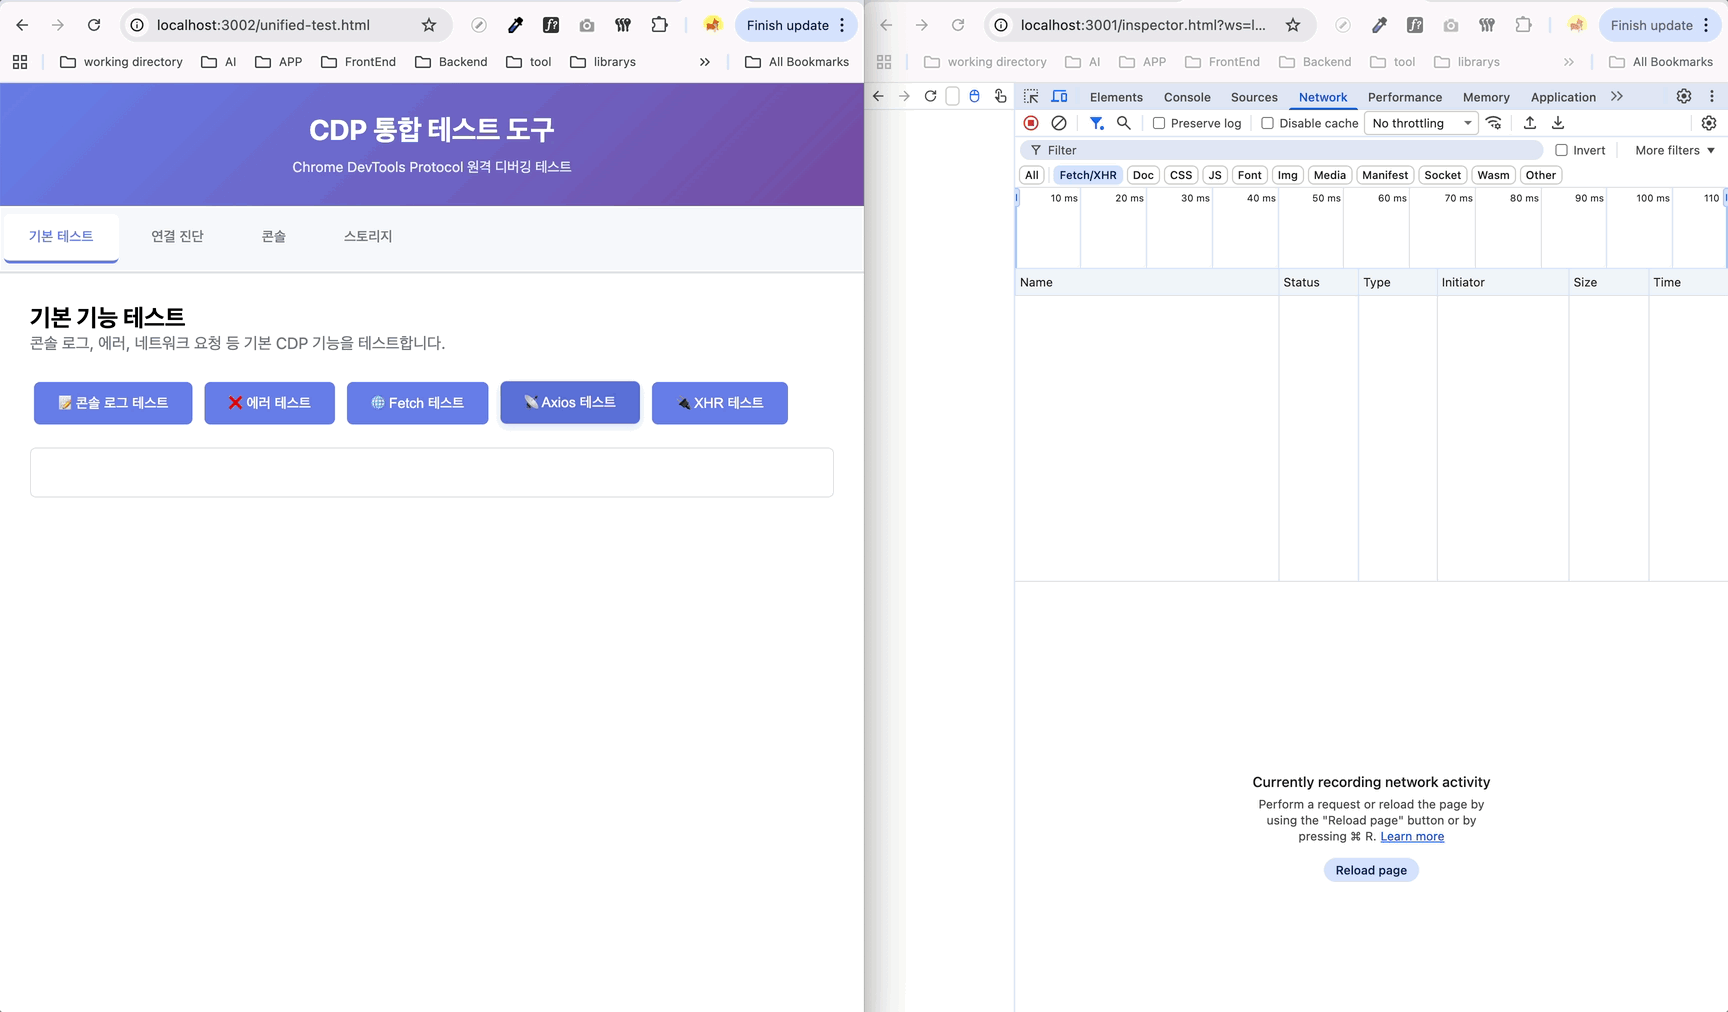Check the Disable cache checkbox
Image resolution: width=1728 pixels, height=1012 pixels.
coord(1267,123)
